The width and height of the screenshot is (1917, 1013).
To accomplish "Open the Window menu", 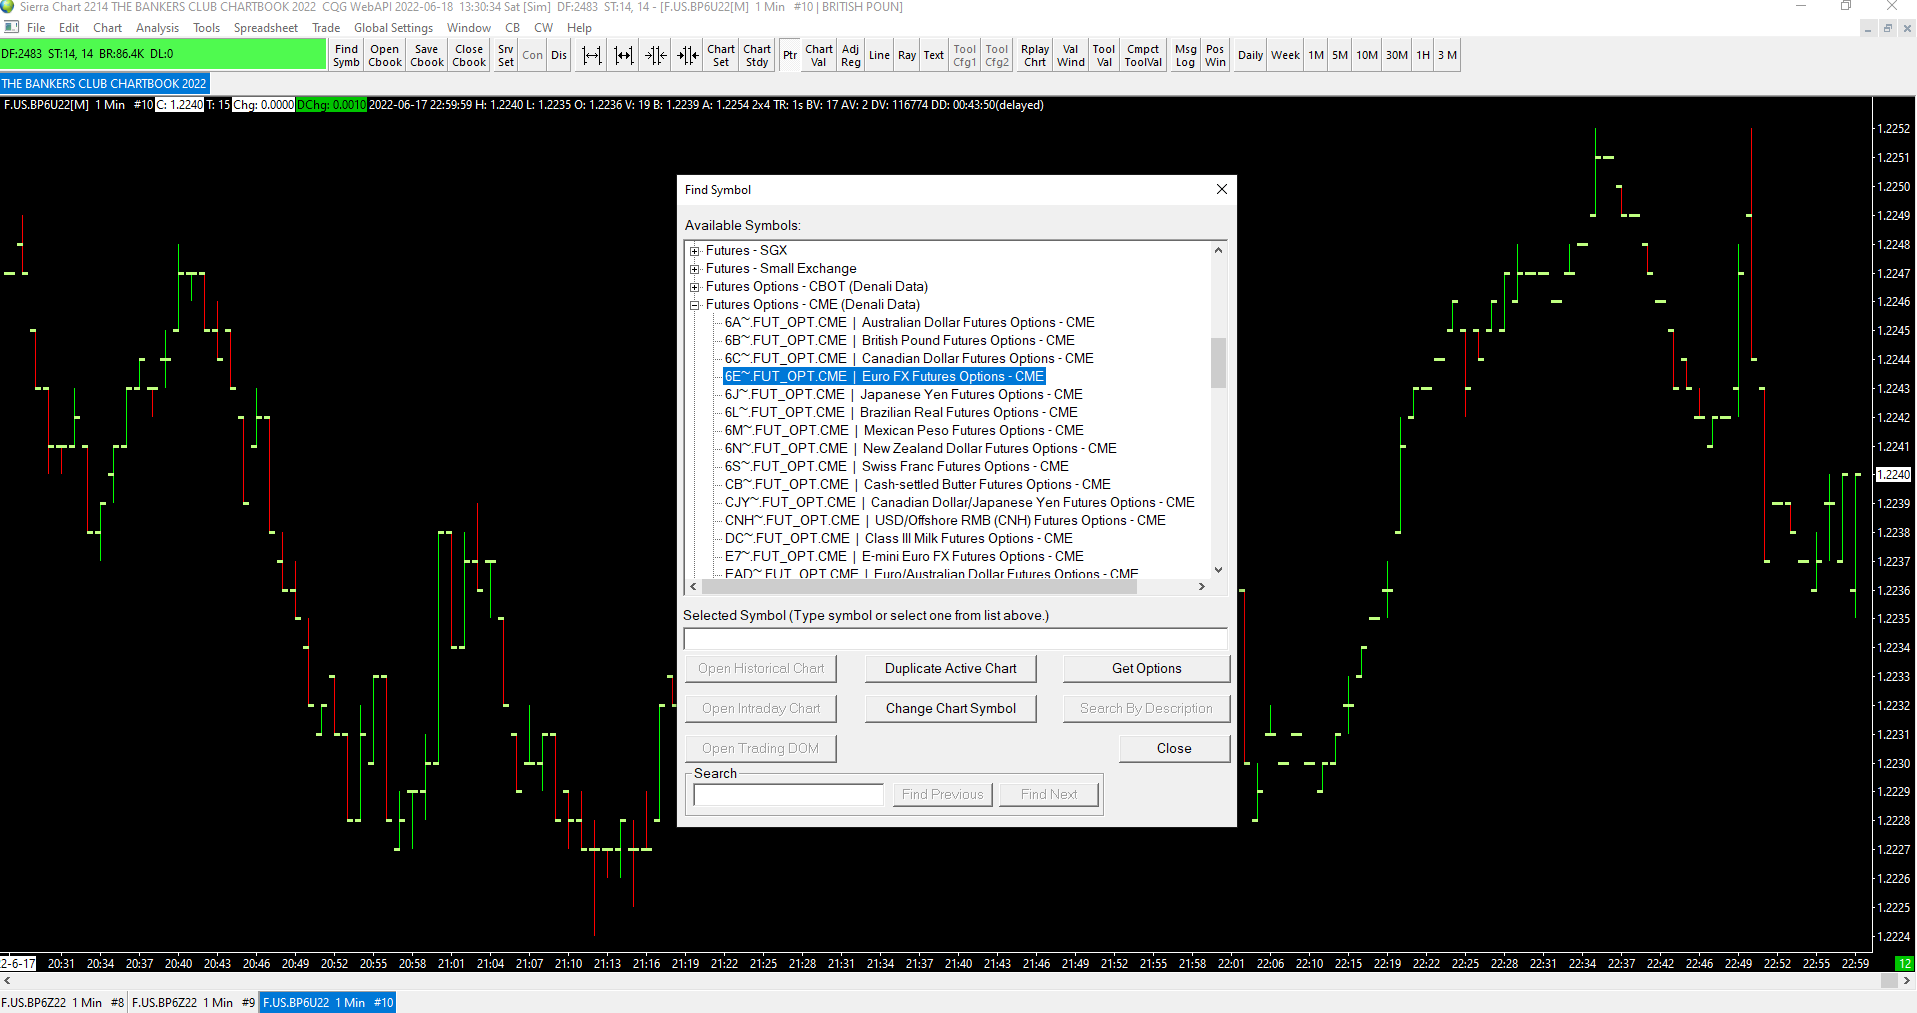I will 468,28.
